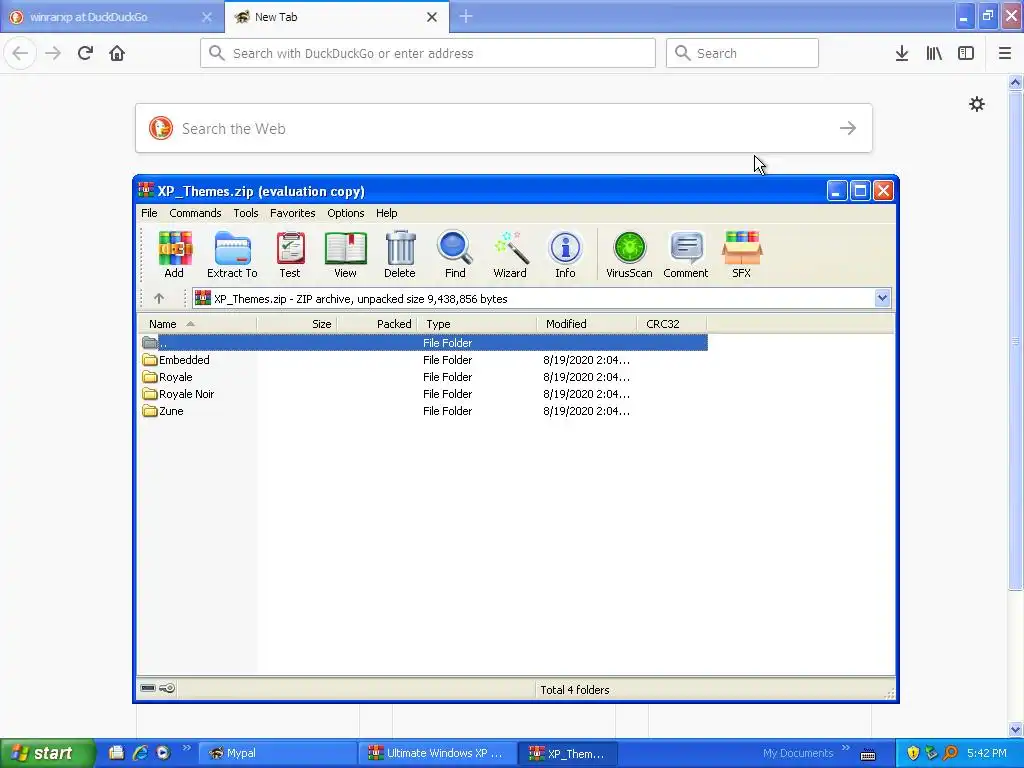The image size is (1024, 768).
Task: Click the Internet Explorer quick launch icon
Action: tap(140, 753)
